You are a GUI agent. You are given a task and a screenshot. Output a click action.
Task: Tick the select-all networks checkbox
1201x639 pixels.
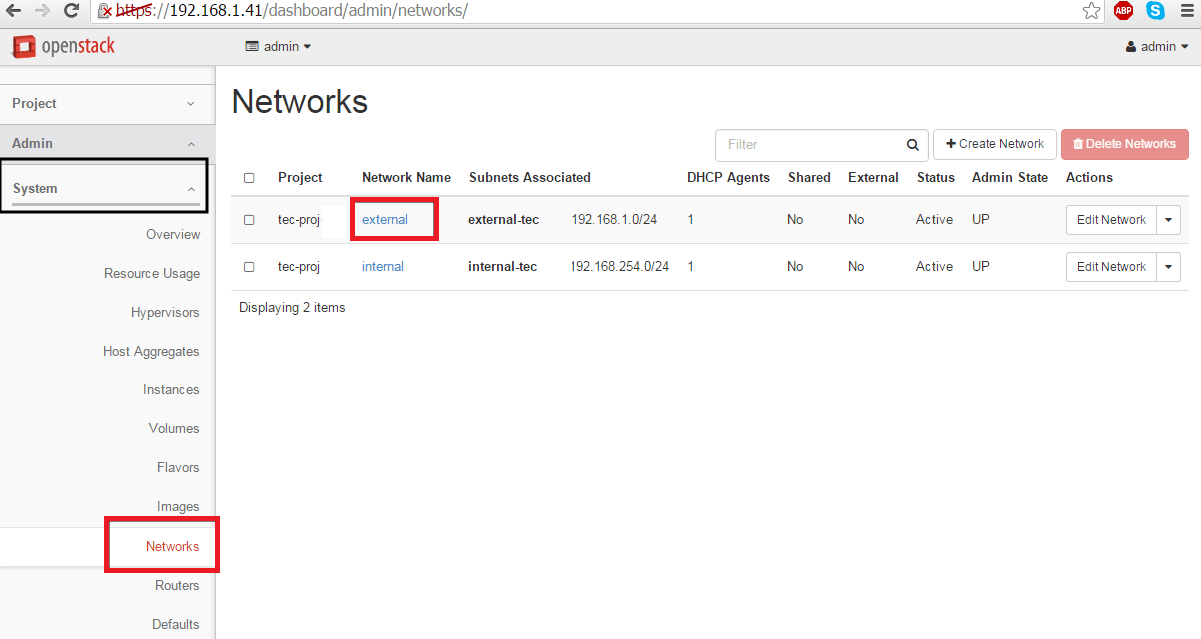(249, 178)
